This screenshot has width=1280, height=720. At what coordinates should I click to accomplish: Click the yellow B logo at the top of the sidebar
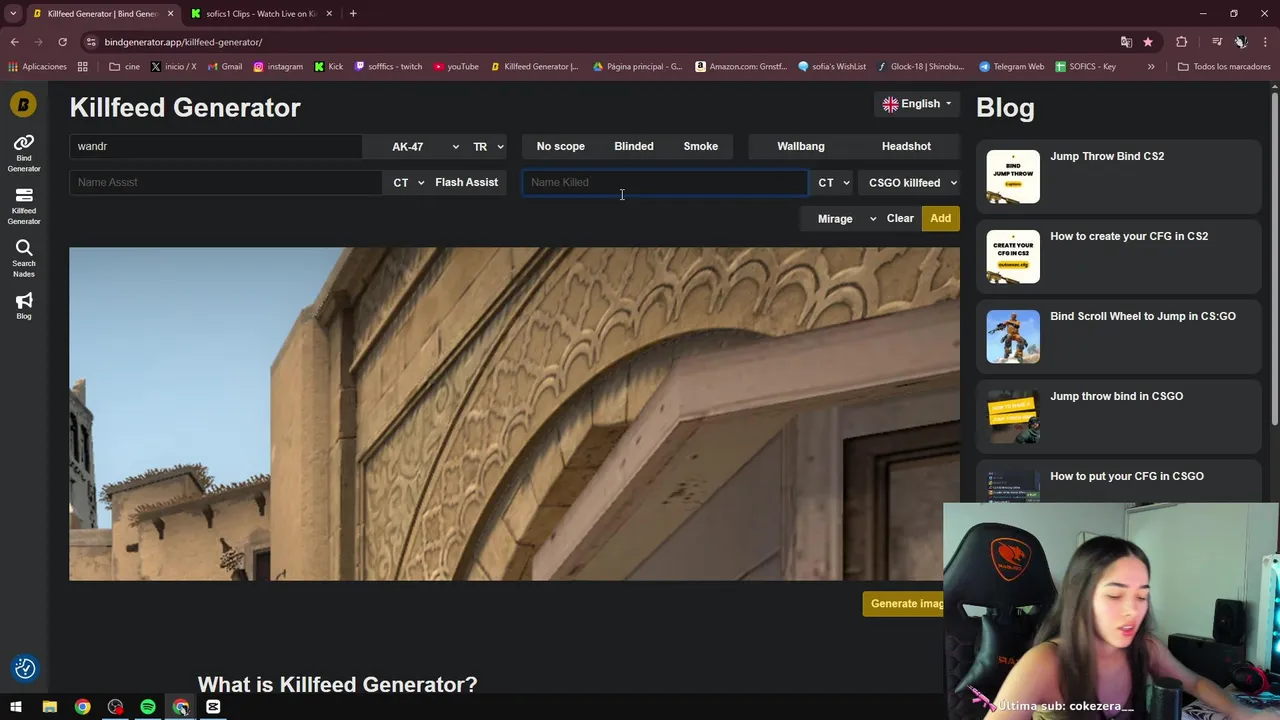point(23,104)
